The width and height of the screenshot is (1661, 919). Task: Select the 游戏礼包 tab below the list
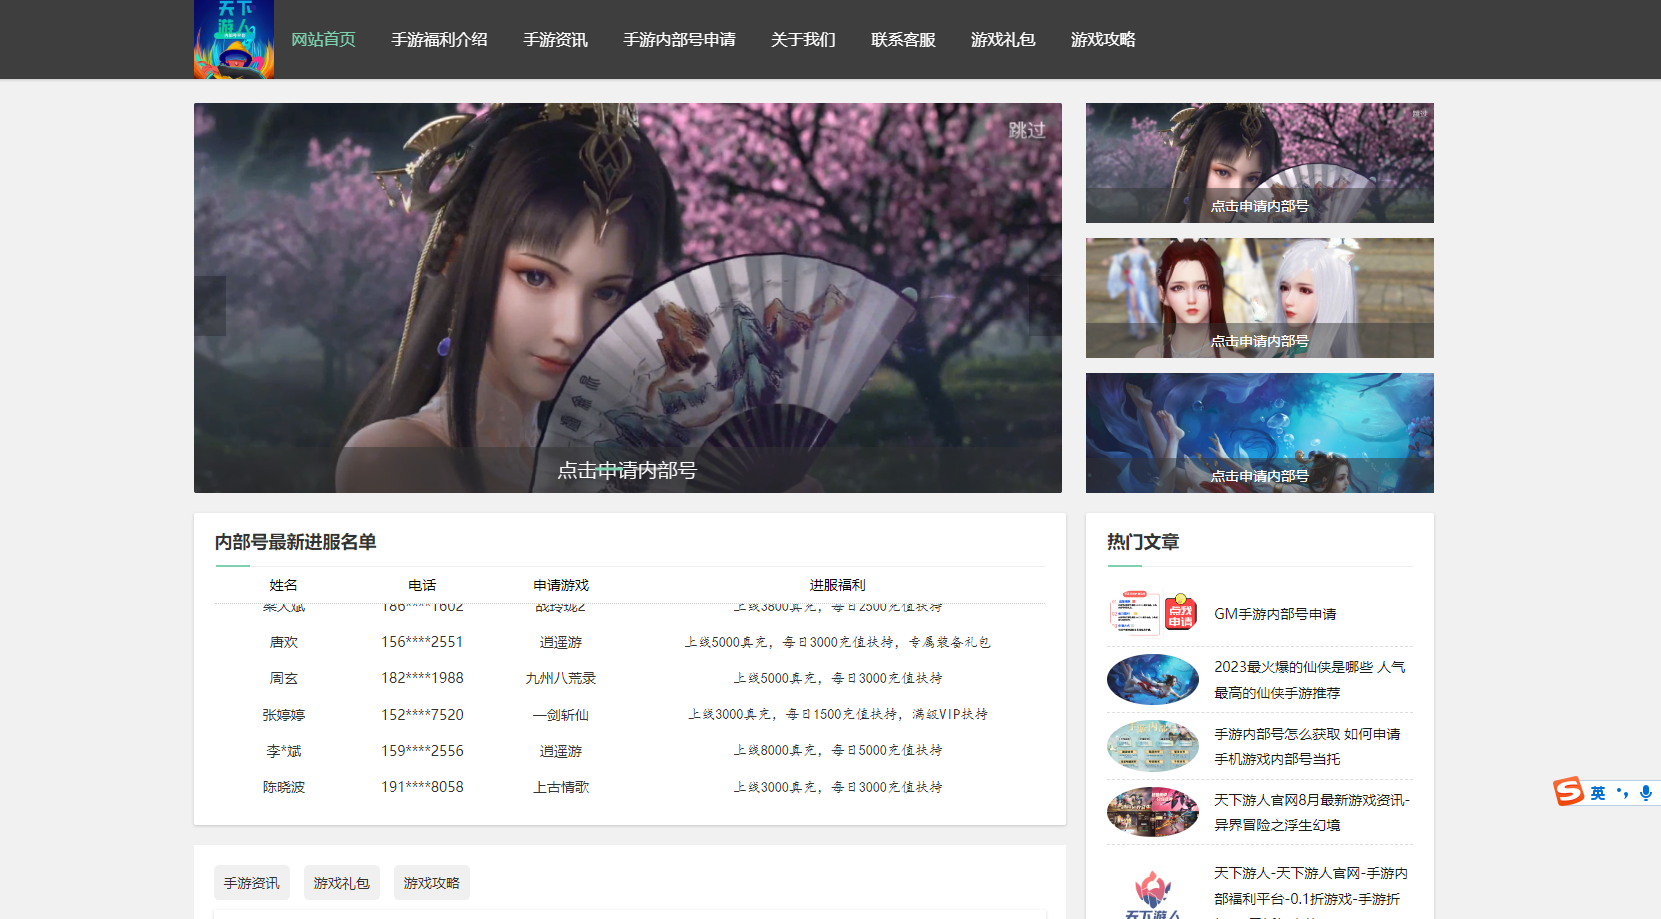pos(342,883)
